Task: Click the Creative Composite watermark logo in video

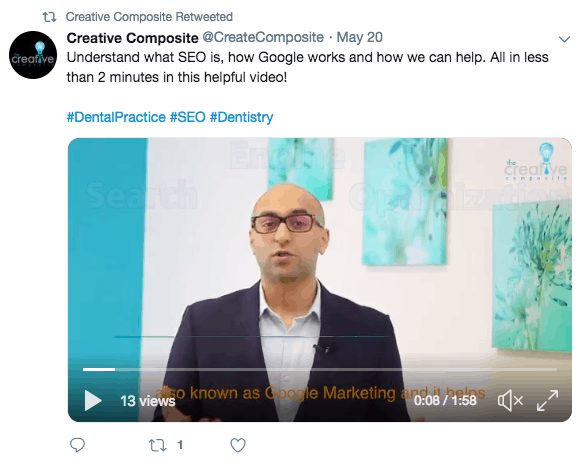Action: [536, 162]
